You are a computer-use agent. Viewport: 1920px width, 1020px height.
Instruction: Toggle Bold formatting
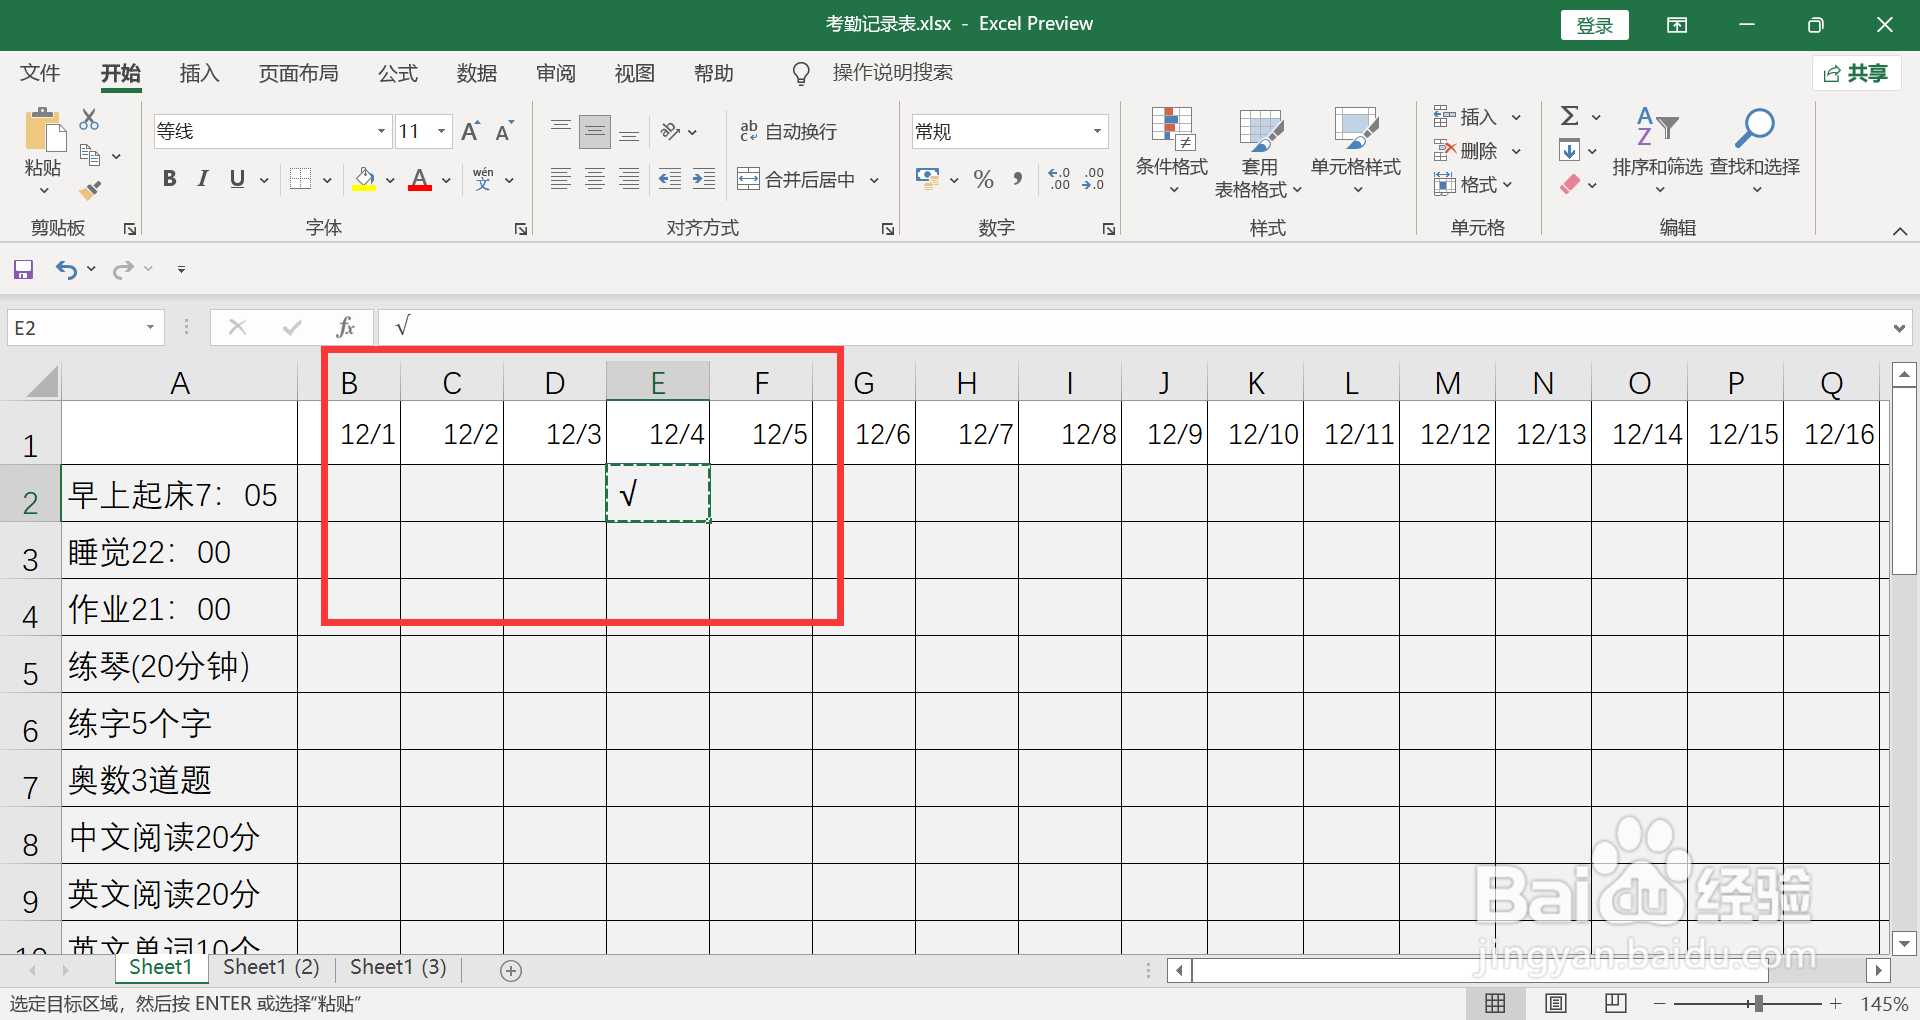(x=170, y=179)
